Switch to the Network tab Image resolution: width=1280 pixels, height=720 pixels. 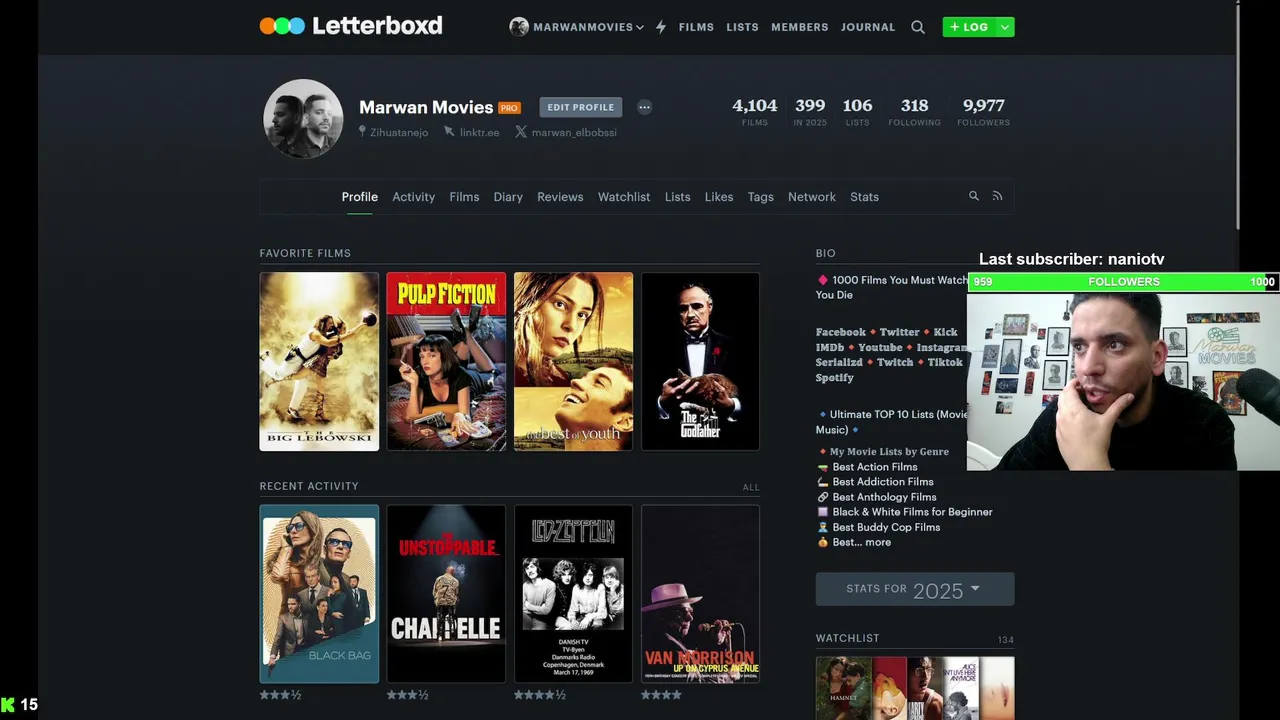(812, 197)
